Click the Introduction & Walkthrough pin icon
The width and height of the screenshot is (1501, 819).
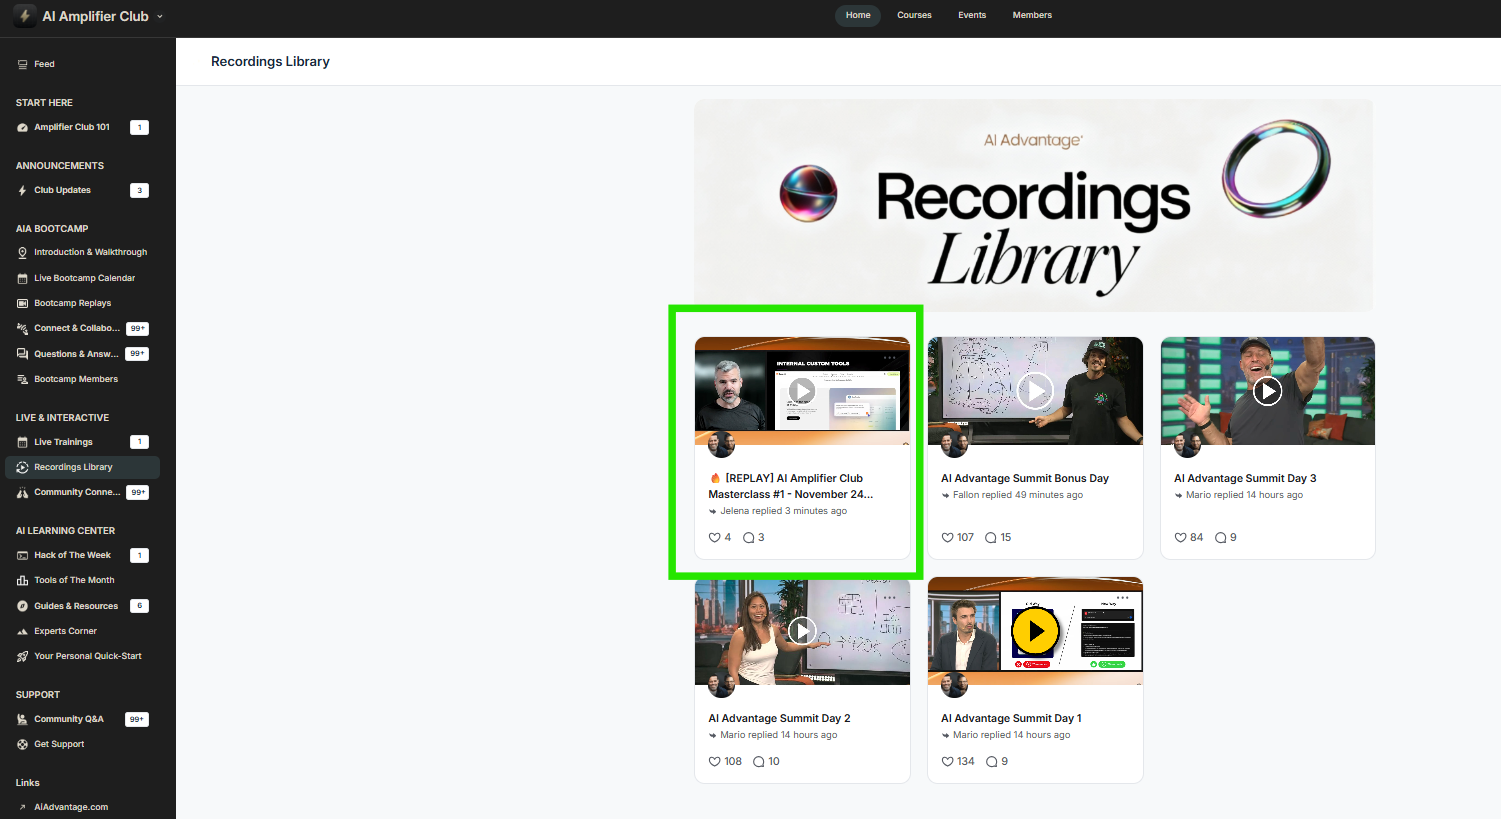22,252
